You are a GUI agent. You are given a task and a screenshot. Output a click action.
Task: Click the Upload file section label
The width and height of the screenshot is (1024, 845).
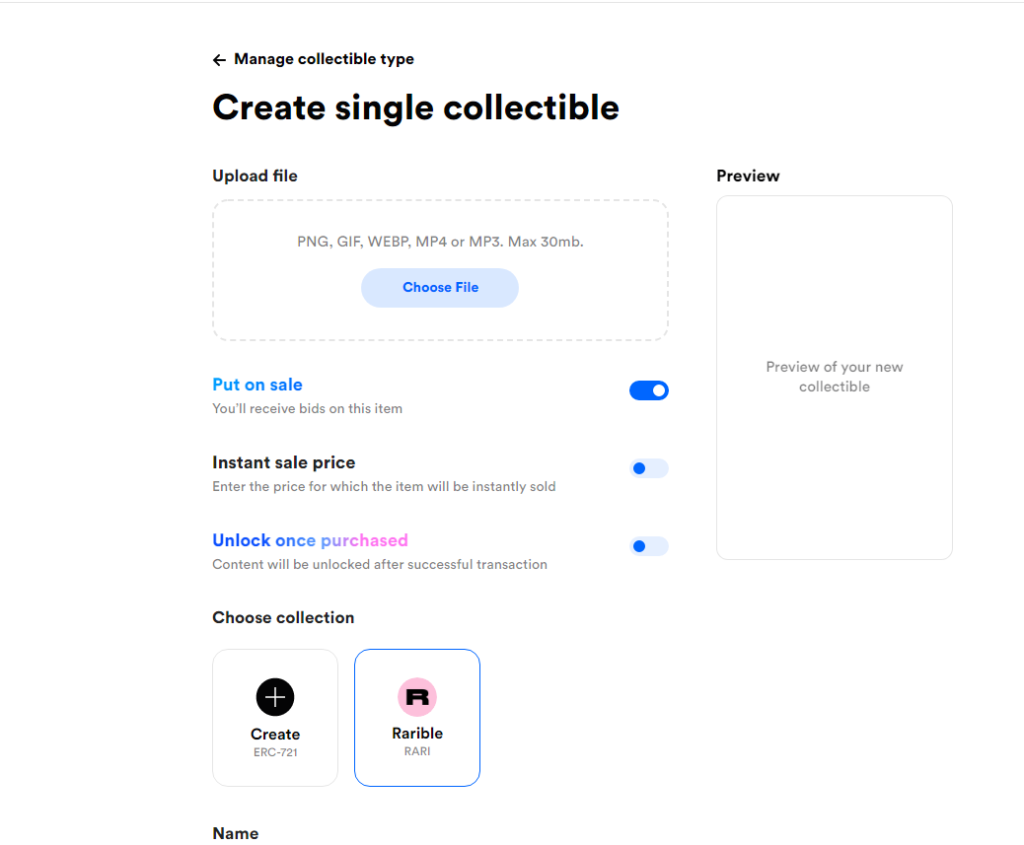(255, 176)
